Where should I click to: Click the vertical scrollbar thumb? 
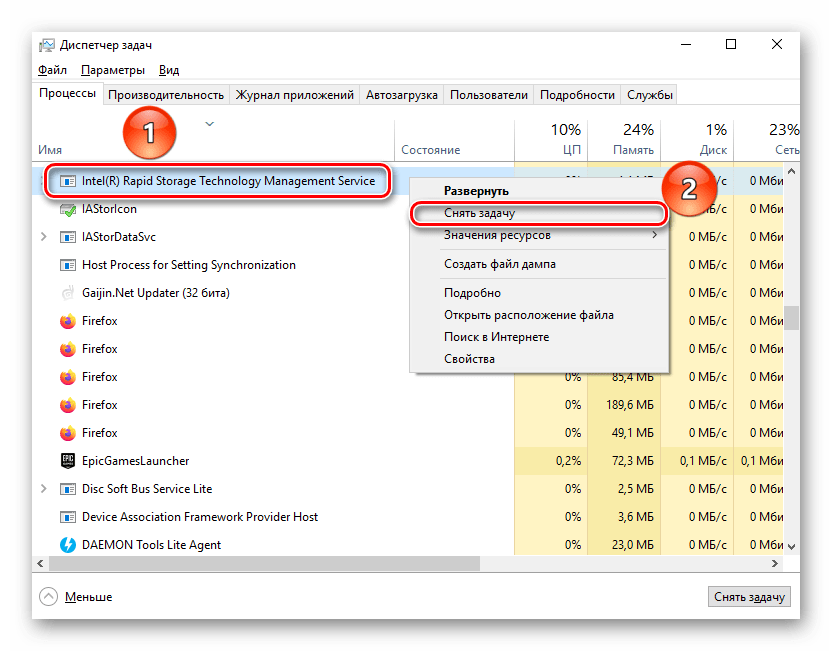click(791, 317)
